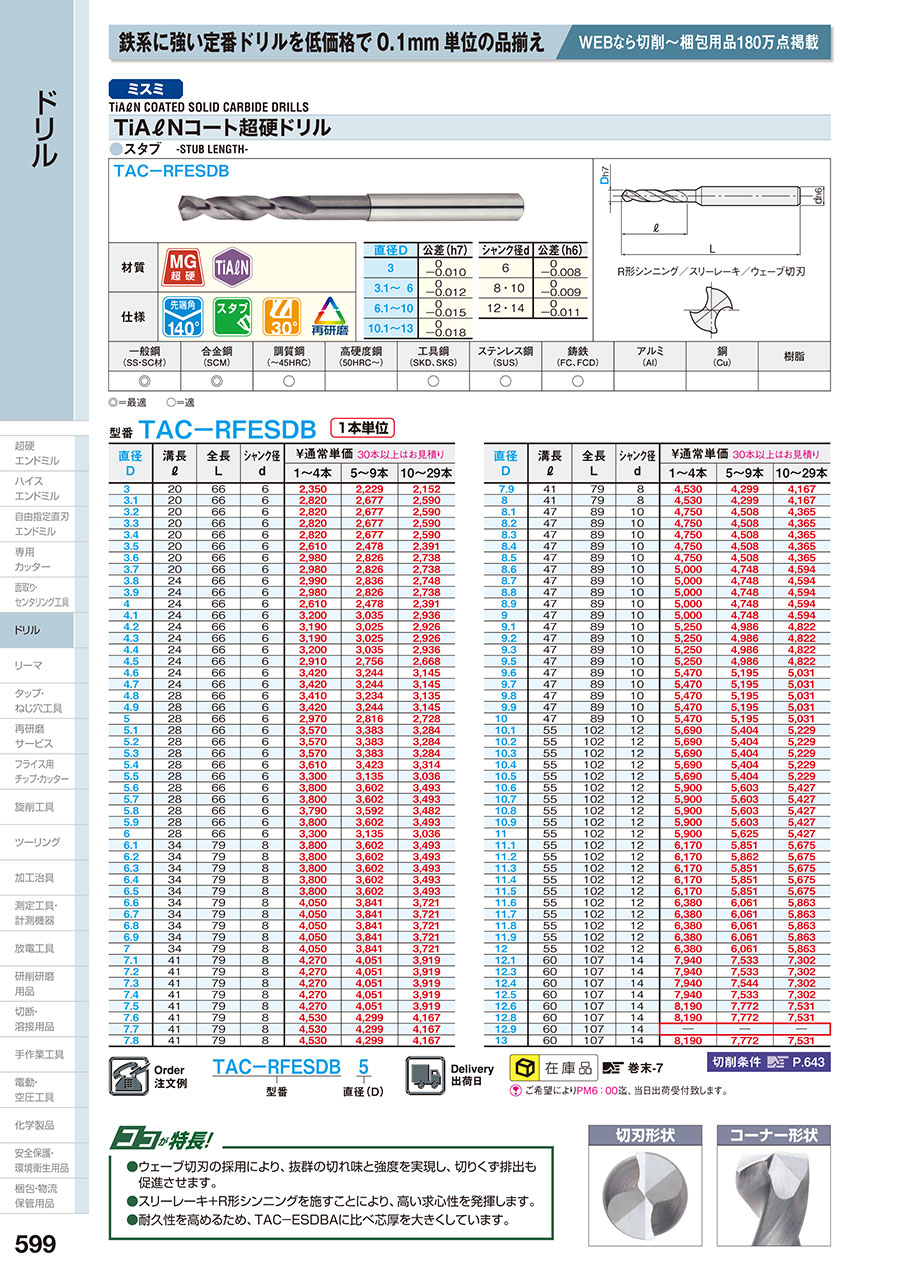Click the WEBなら切削〜梱包用品180万点掲載 banner

pyautogui.click(x=704, y=43)
